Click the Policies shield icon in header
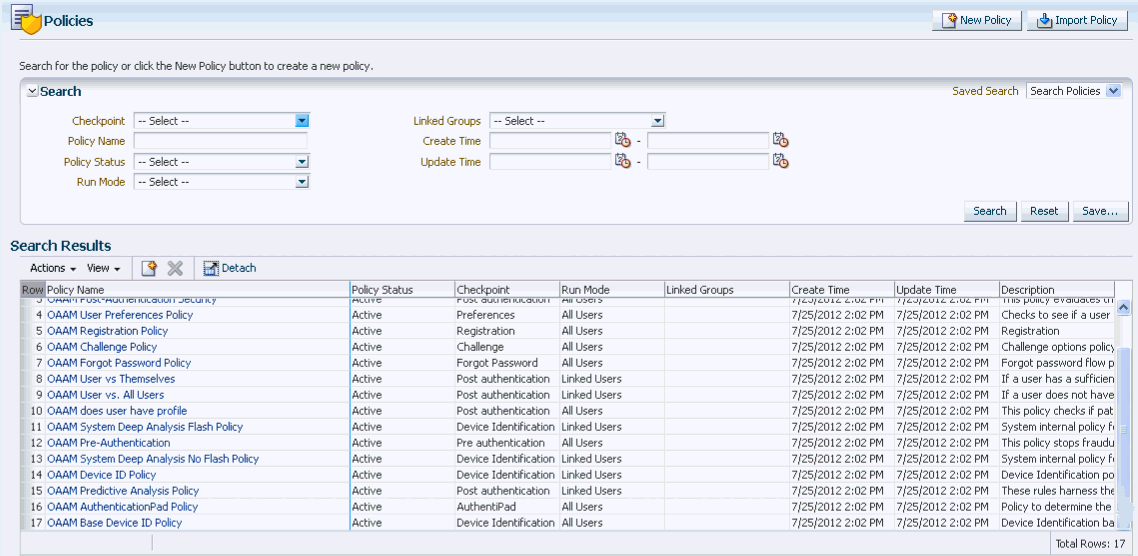The width and height of the screenshot is (1138, 556). [27, 20]
